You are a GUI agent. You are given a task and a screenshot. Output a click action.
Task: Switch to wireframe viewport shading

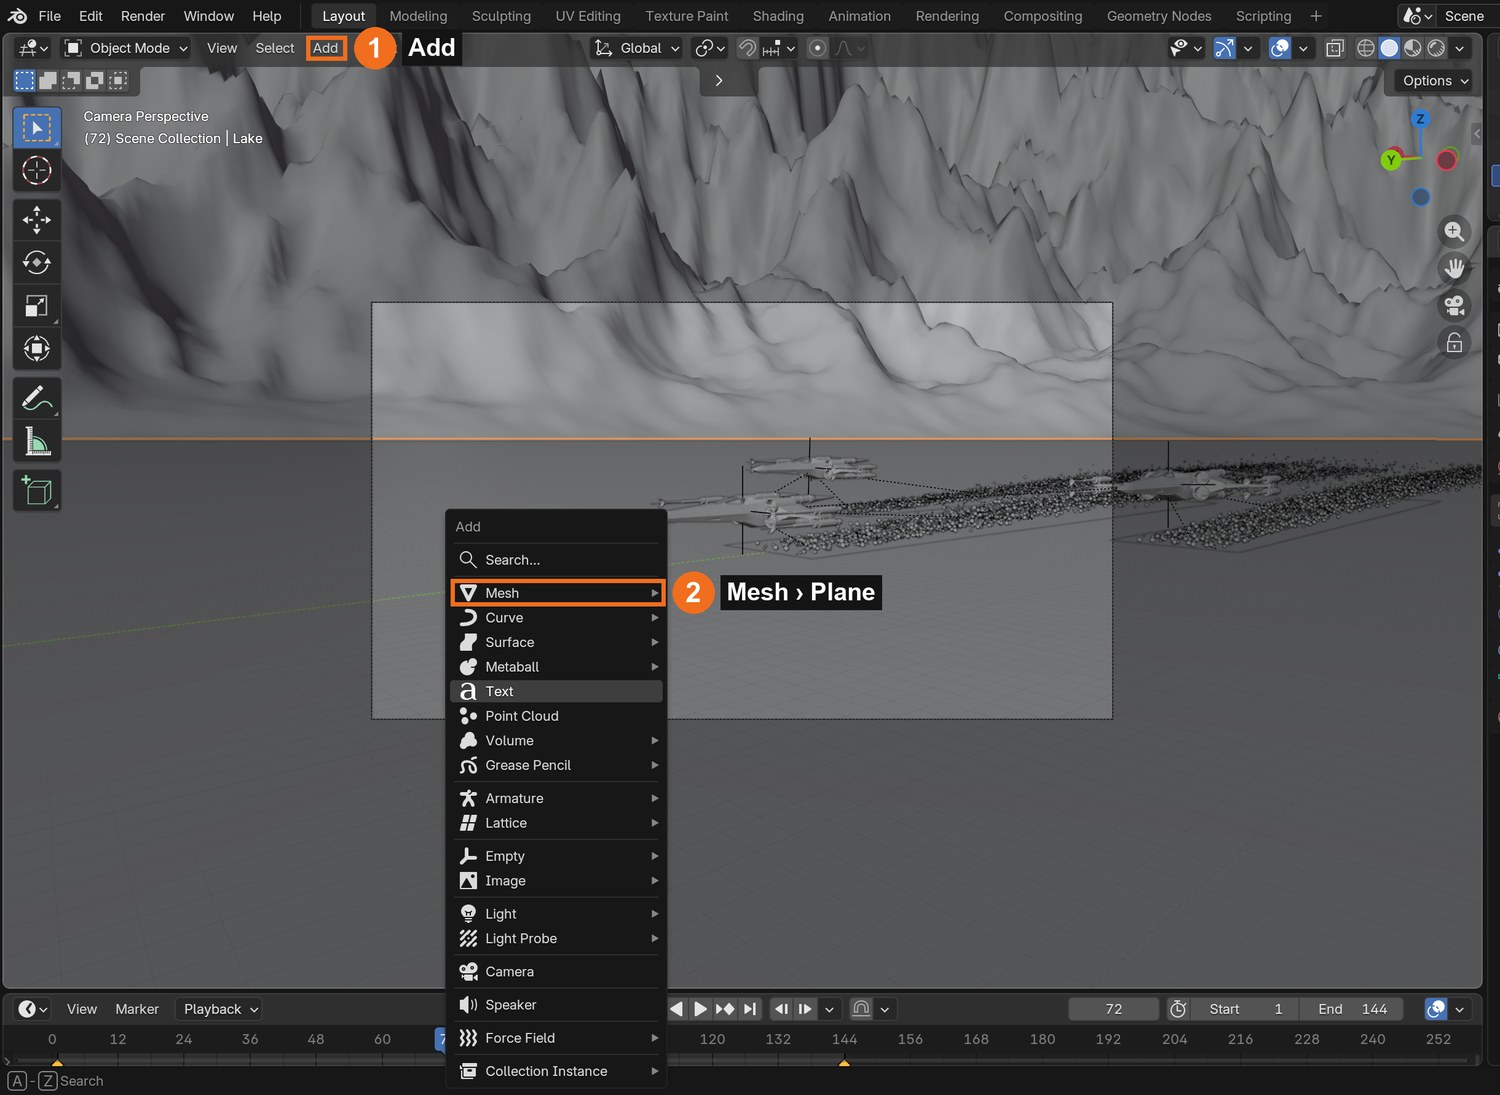pyautogui.click(x=1365, y=48)
